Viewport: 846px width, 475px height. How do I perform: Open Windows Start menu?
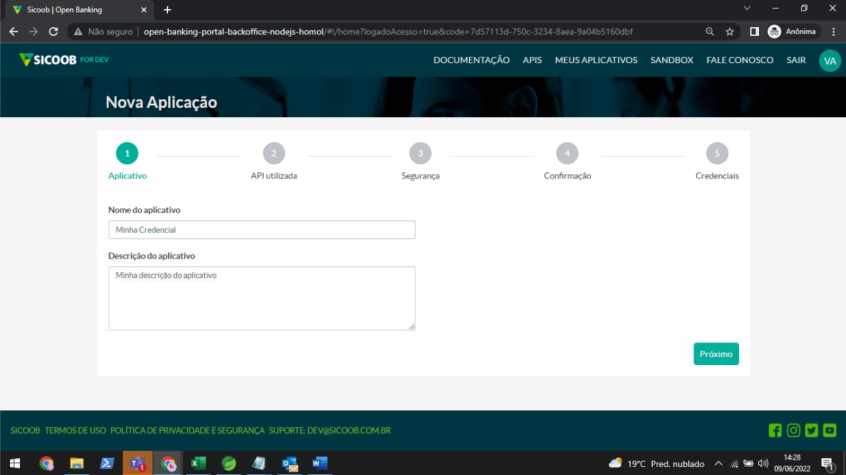pos(15,463)
